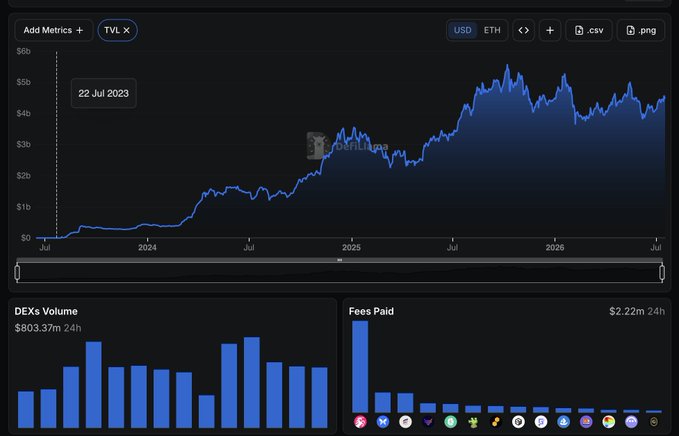
Task: Click the blue sailboat protocol icon
Action: (563, 421)
